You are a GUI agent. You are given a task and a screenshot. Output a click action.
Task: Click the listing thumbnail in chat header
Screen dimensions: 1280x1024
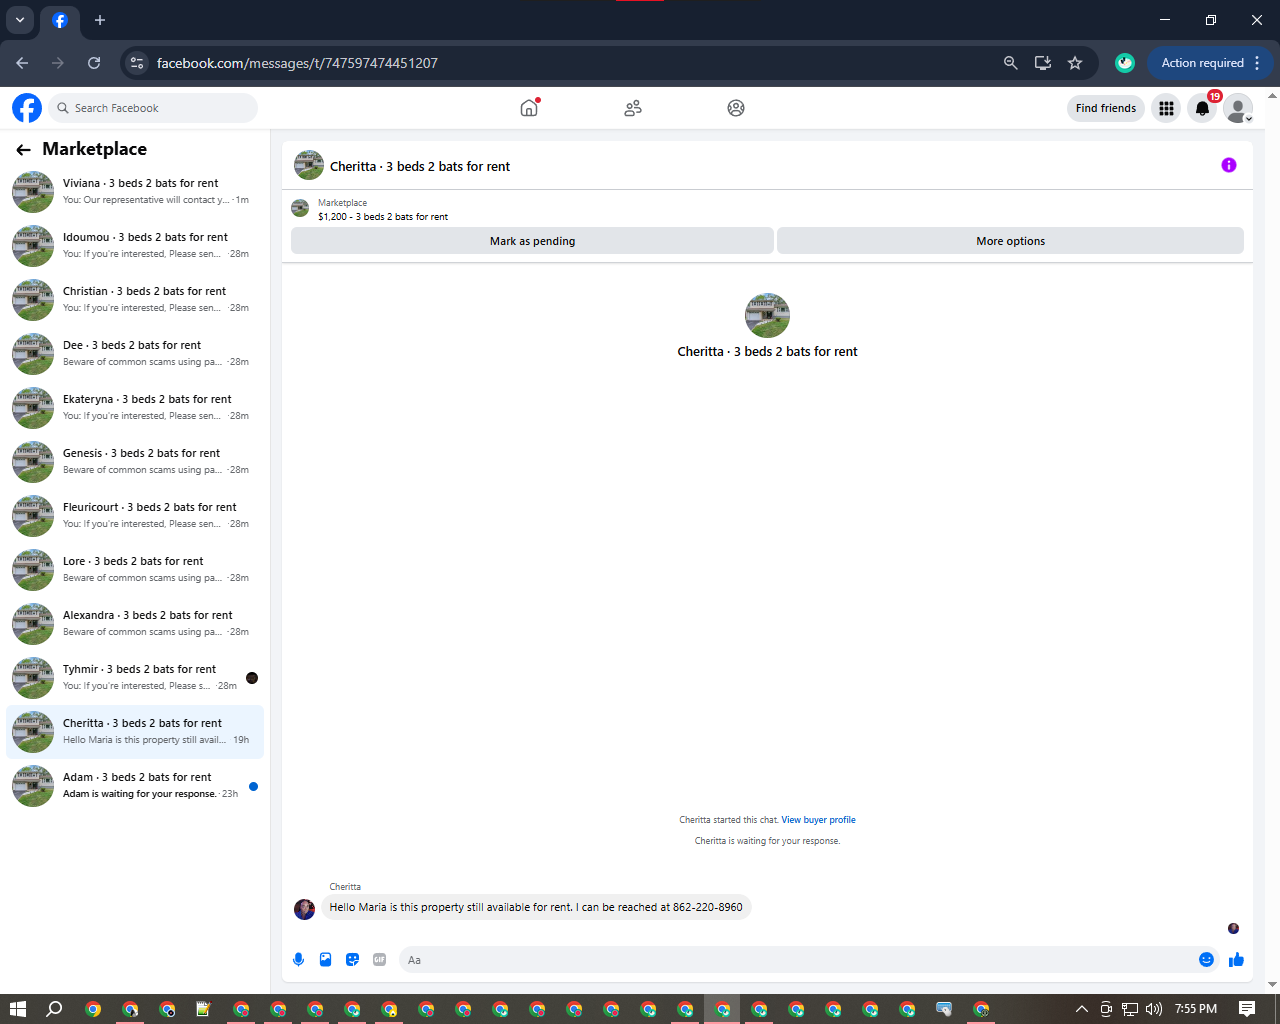point(309,166)
